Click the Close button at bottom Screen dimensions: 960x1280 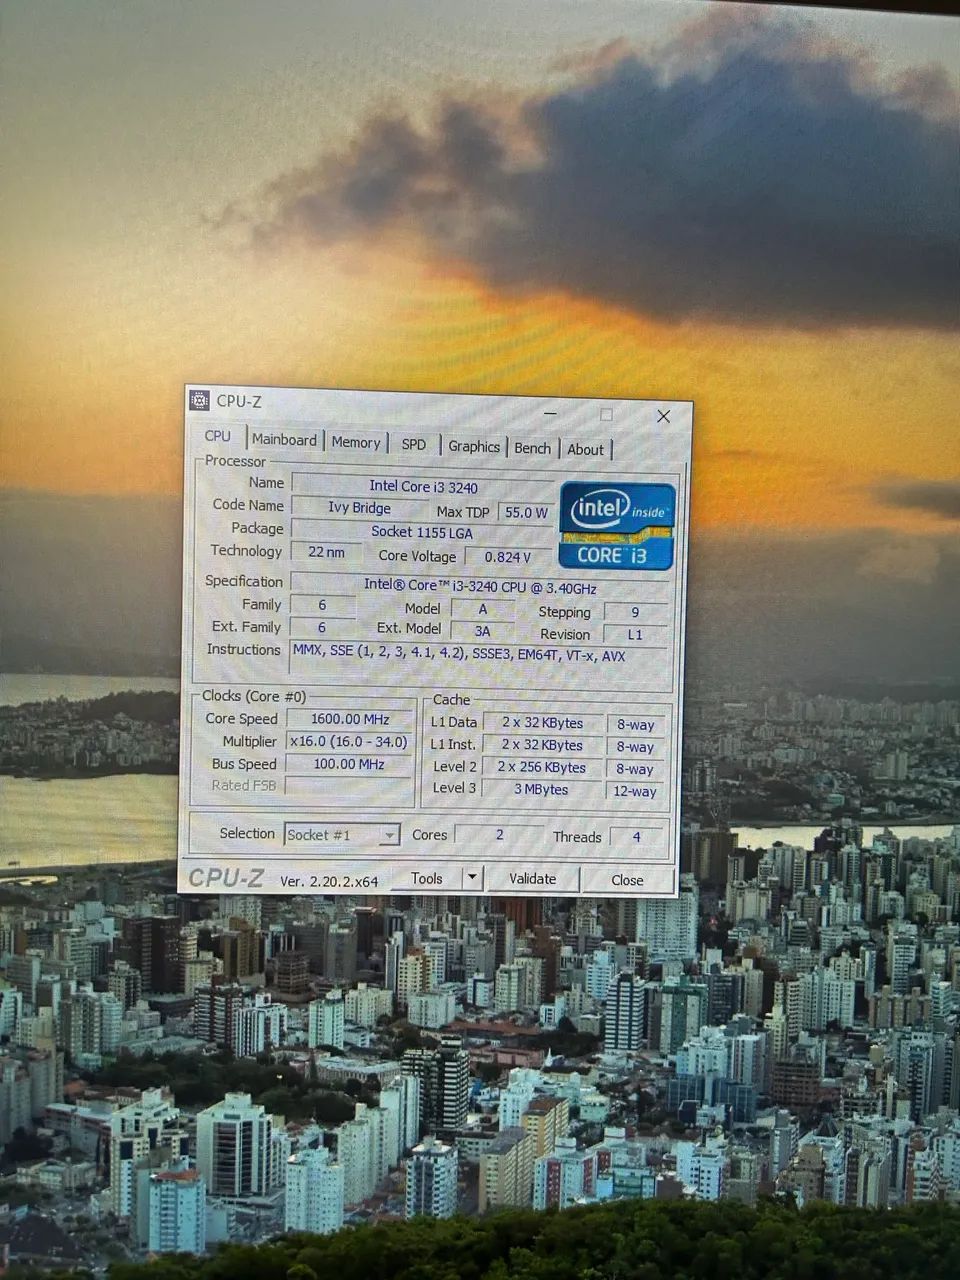click(627, 880)
